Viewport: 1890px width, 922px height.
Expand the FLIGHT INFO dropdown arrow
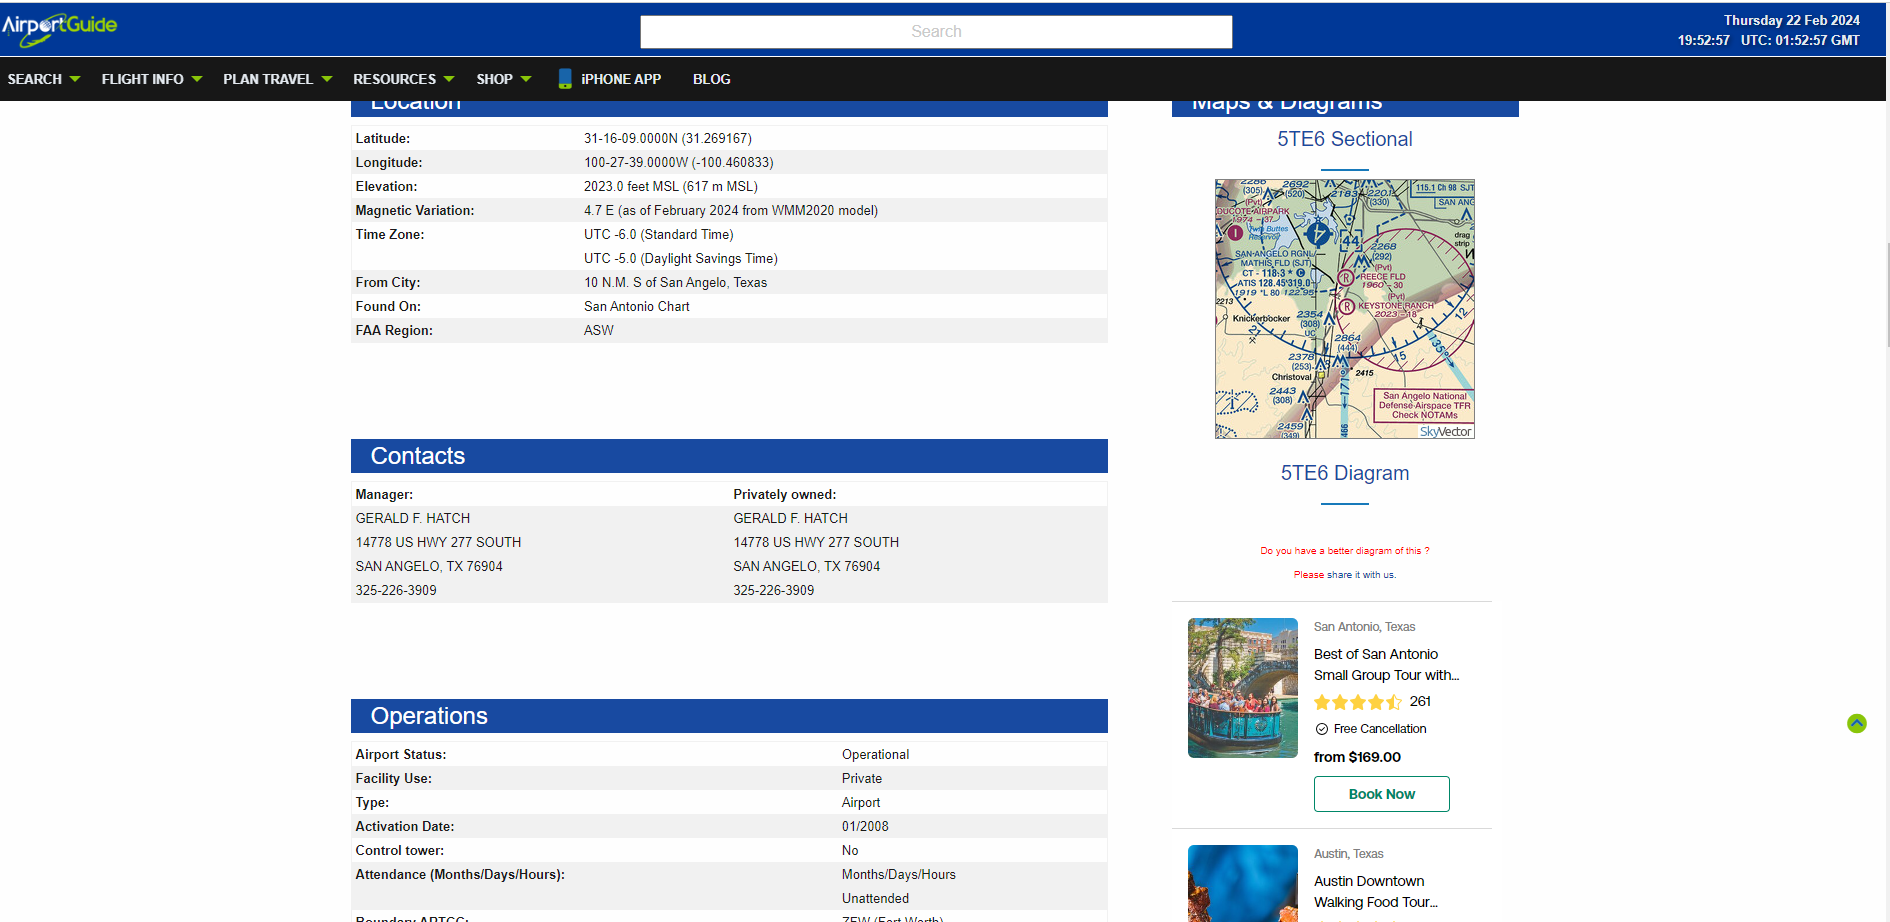coord(197,79)
